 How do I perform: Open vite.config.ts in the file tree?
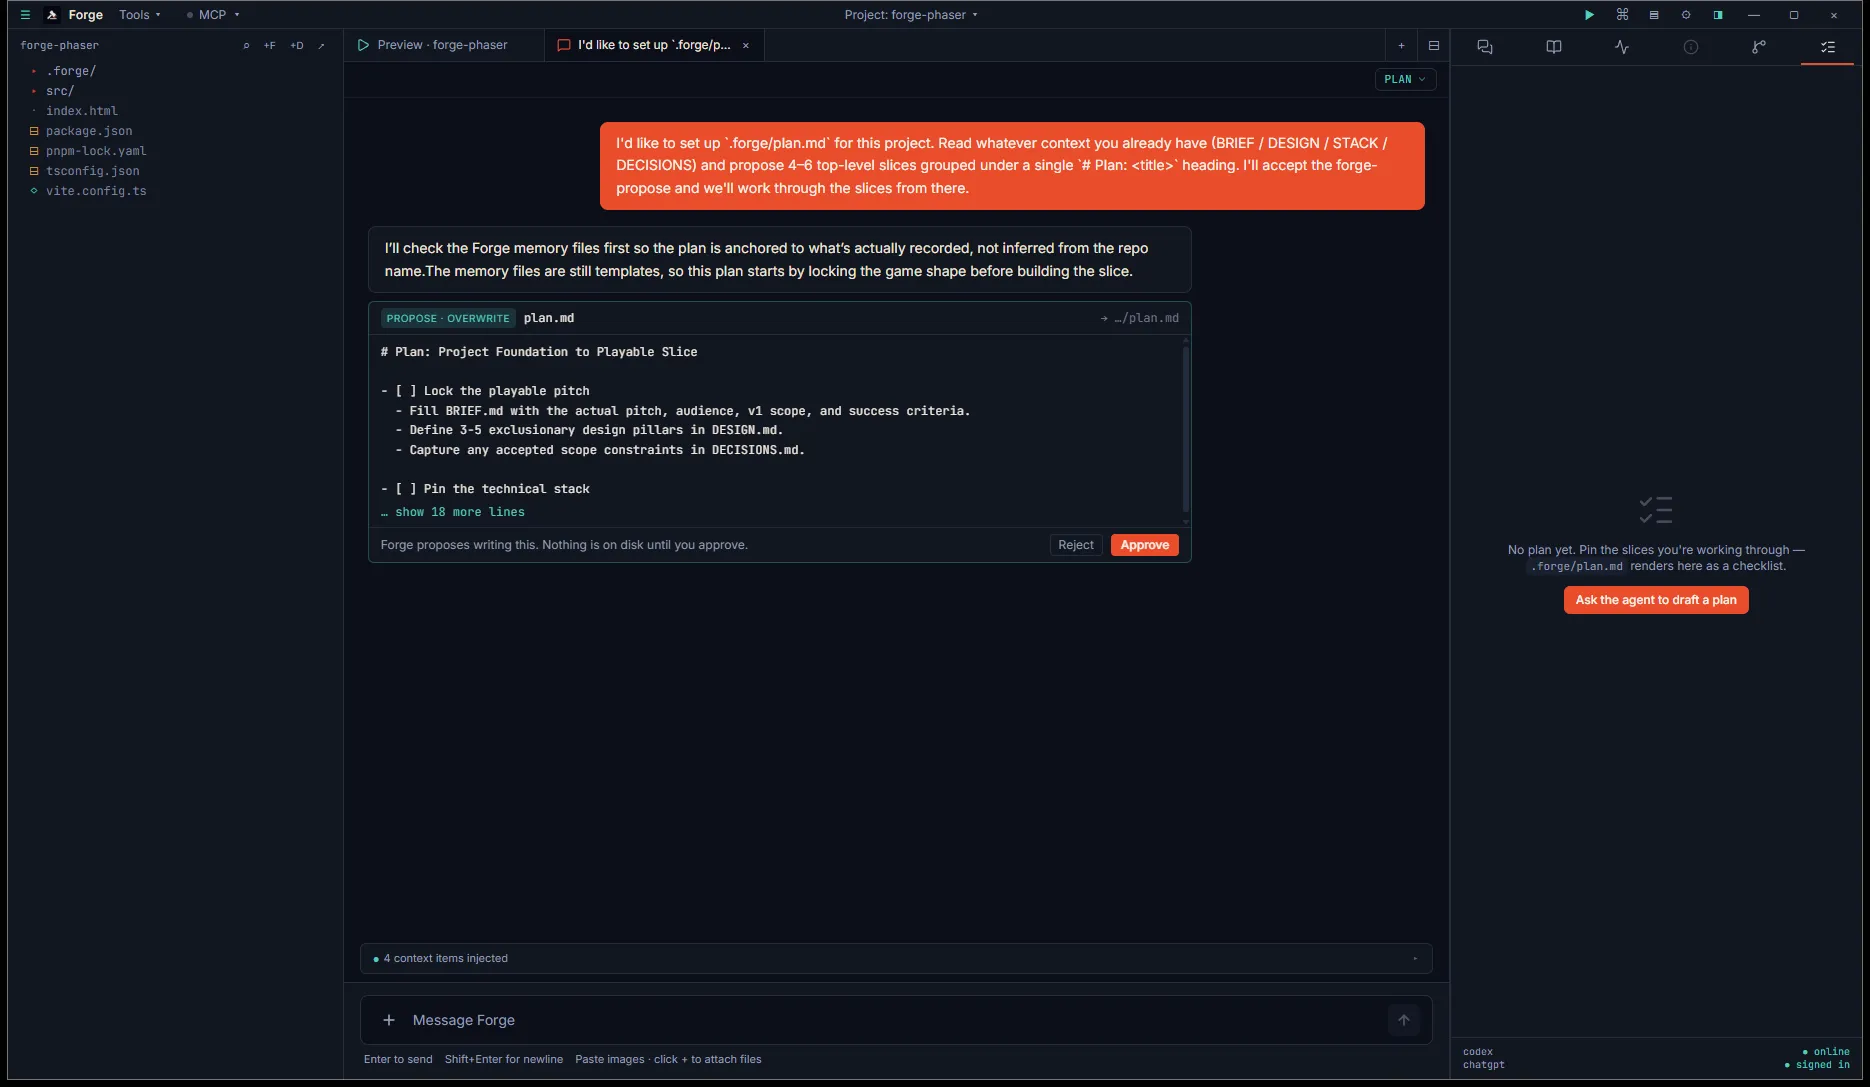coord(96,191)
